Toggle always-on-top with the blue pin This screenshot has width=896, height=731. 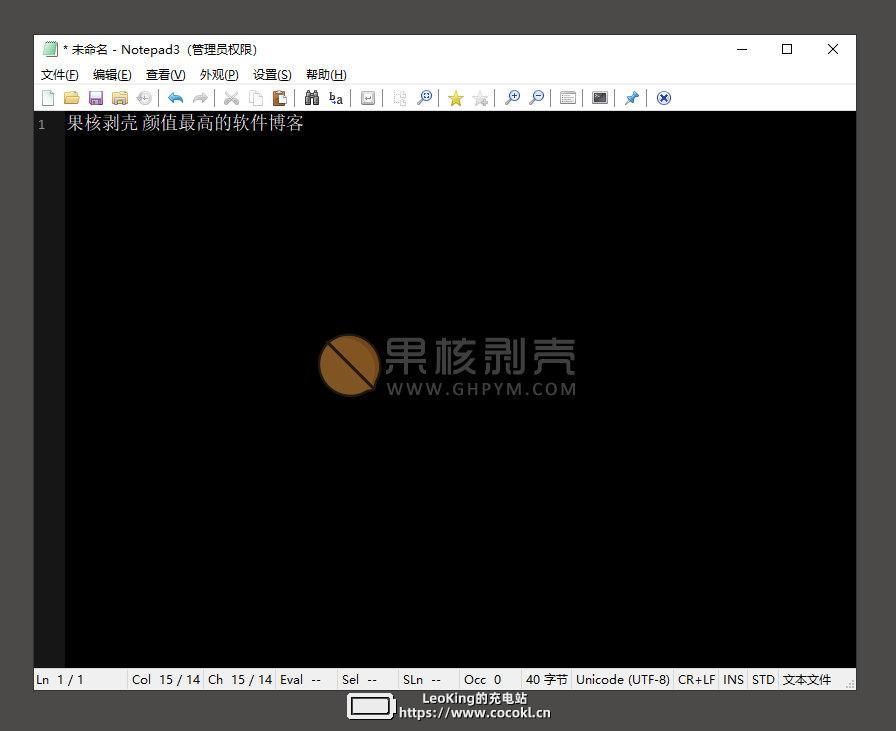(x=631, y=98)
